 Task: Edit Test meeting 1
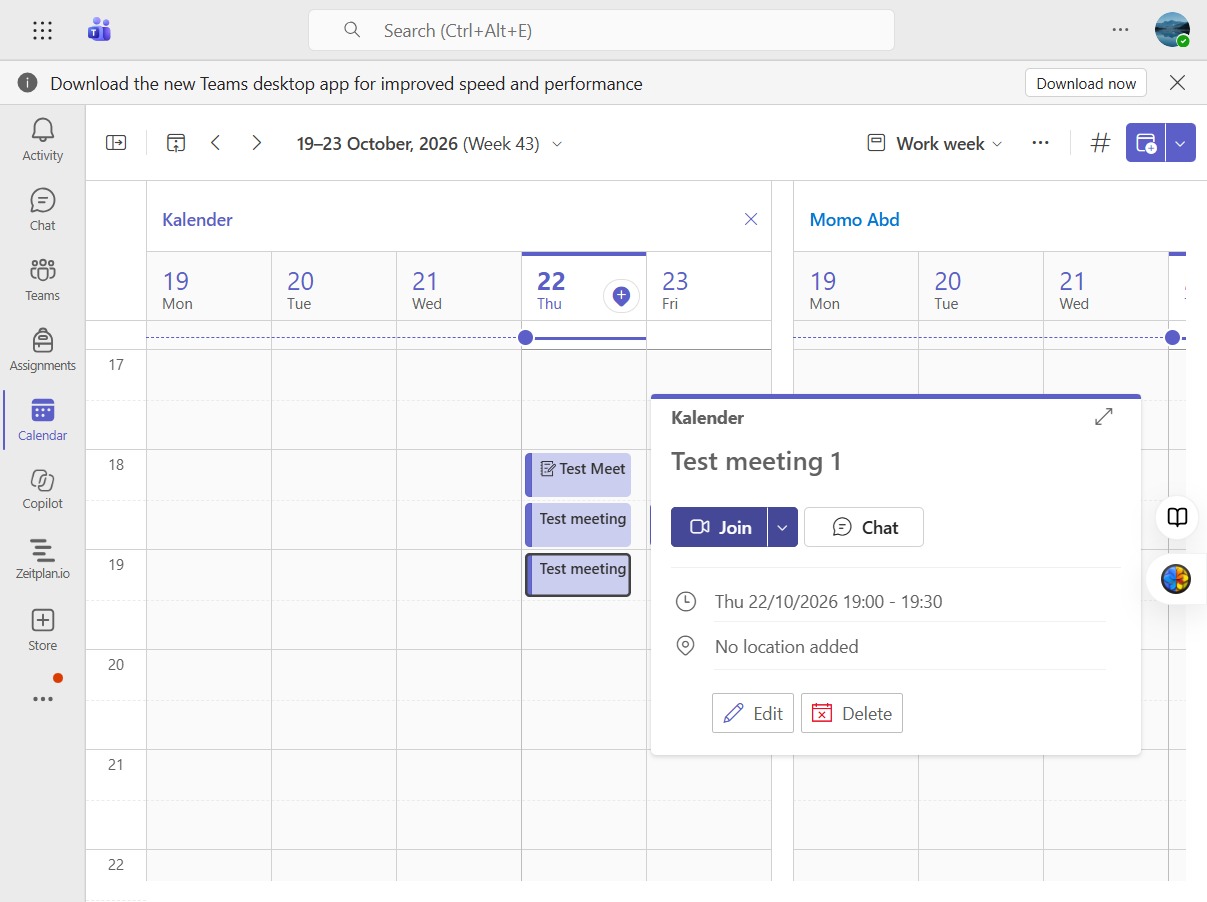753,713
